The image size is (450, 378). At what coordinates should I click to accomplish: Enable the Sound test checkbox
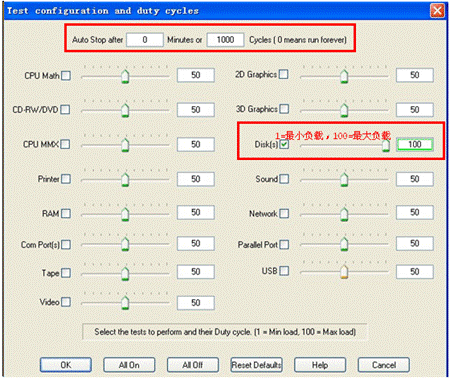coord(284,179)
